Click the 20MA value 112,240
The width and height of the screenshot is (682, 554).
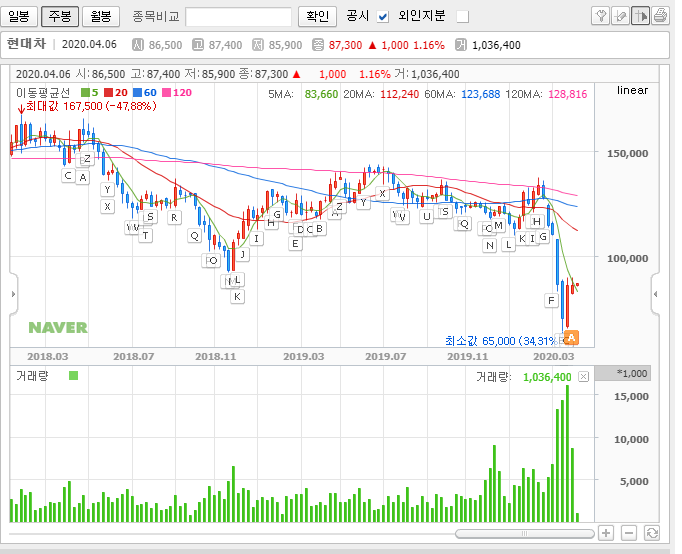(400, 94)
